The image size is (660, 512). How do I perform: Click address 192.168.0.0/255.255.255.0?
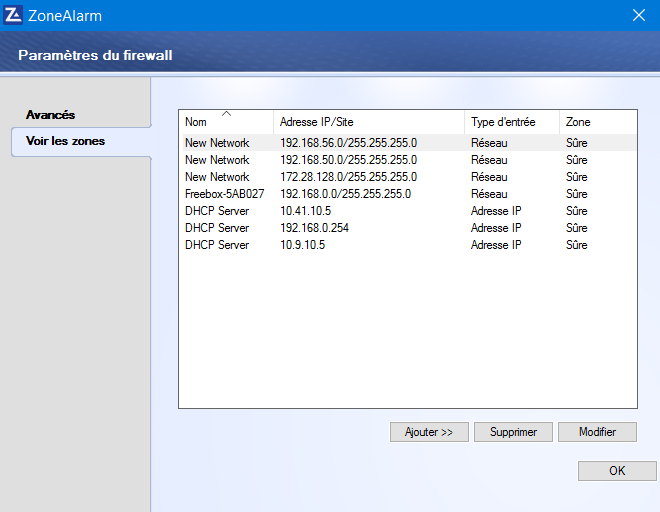coord(346,194)
